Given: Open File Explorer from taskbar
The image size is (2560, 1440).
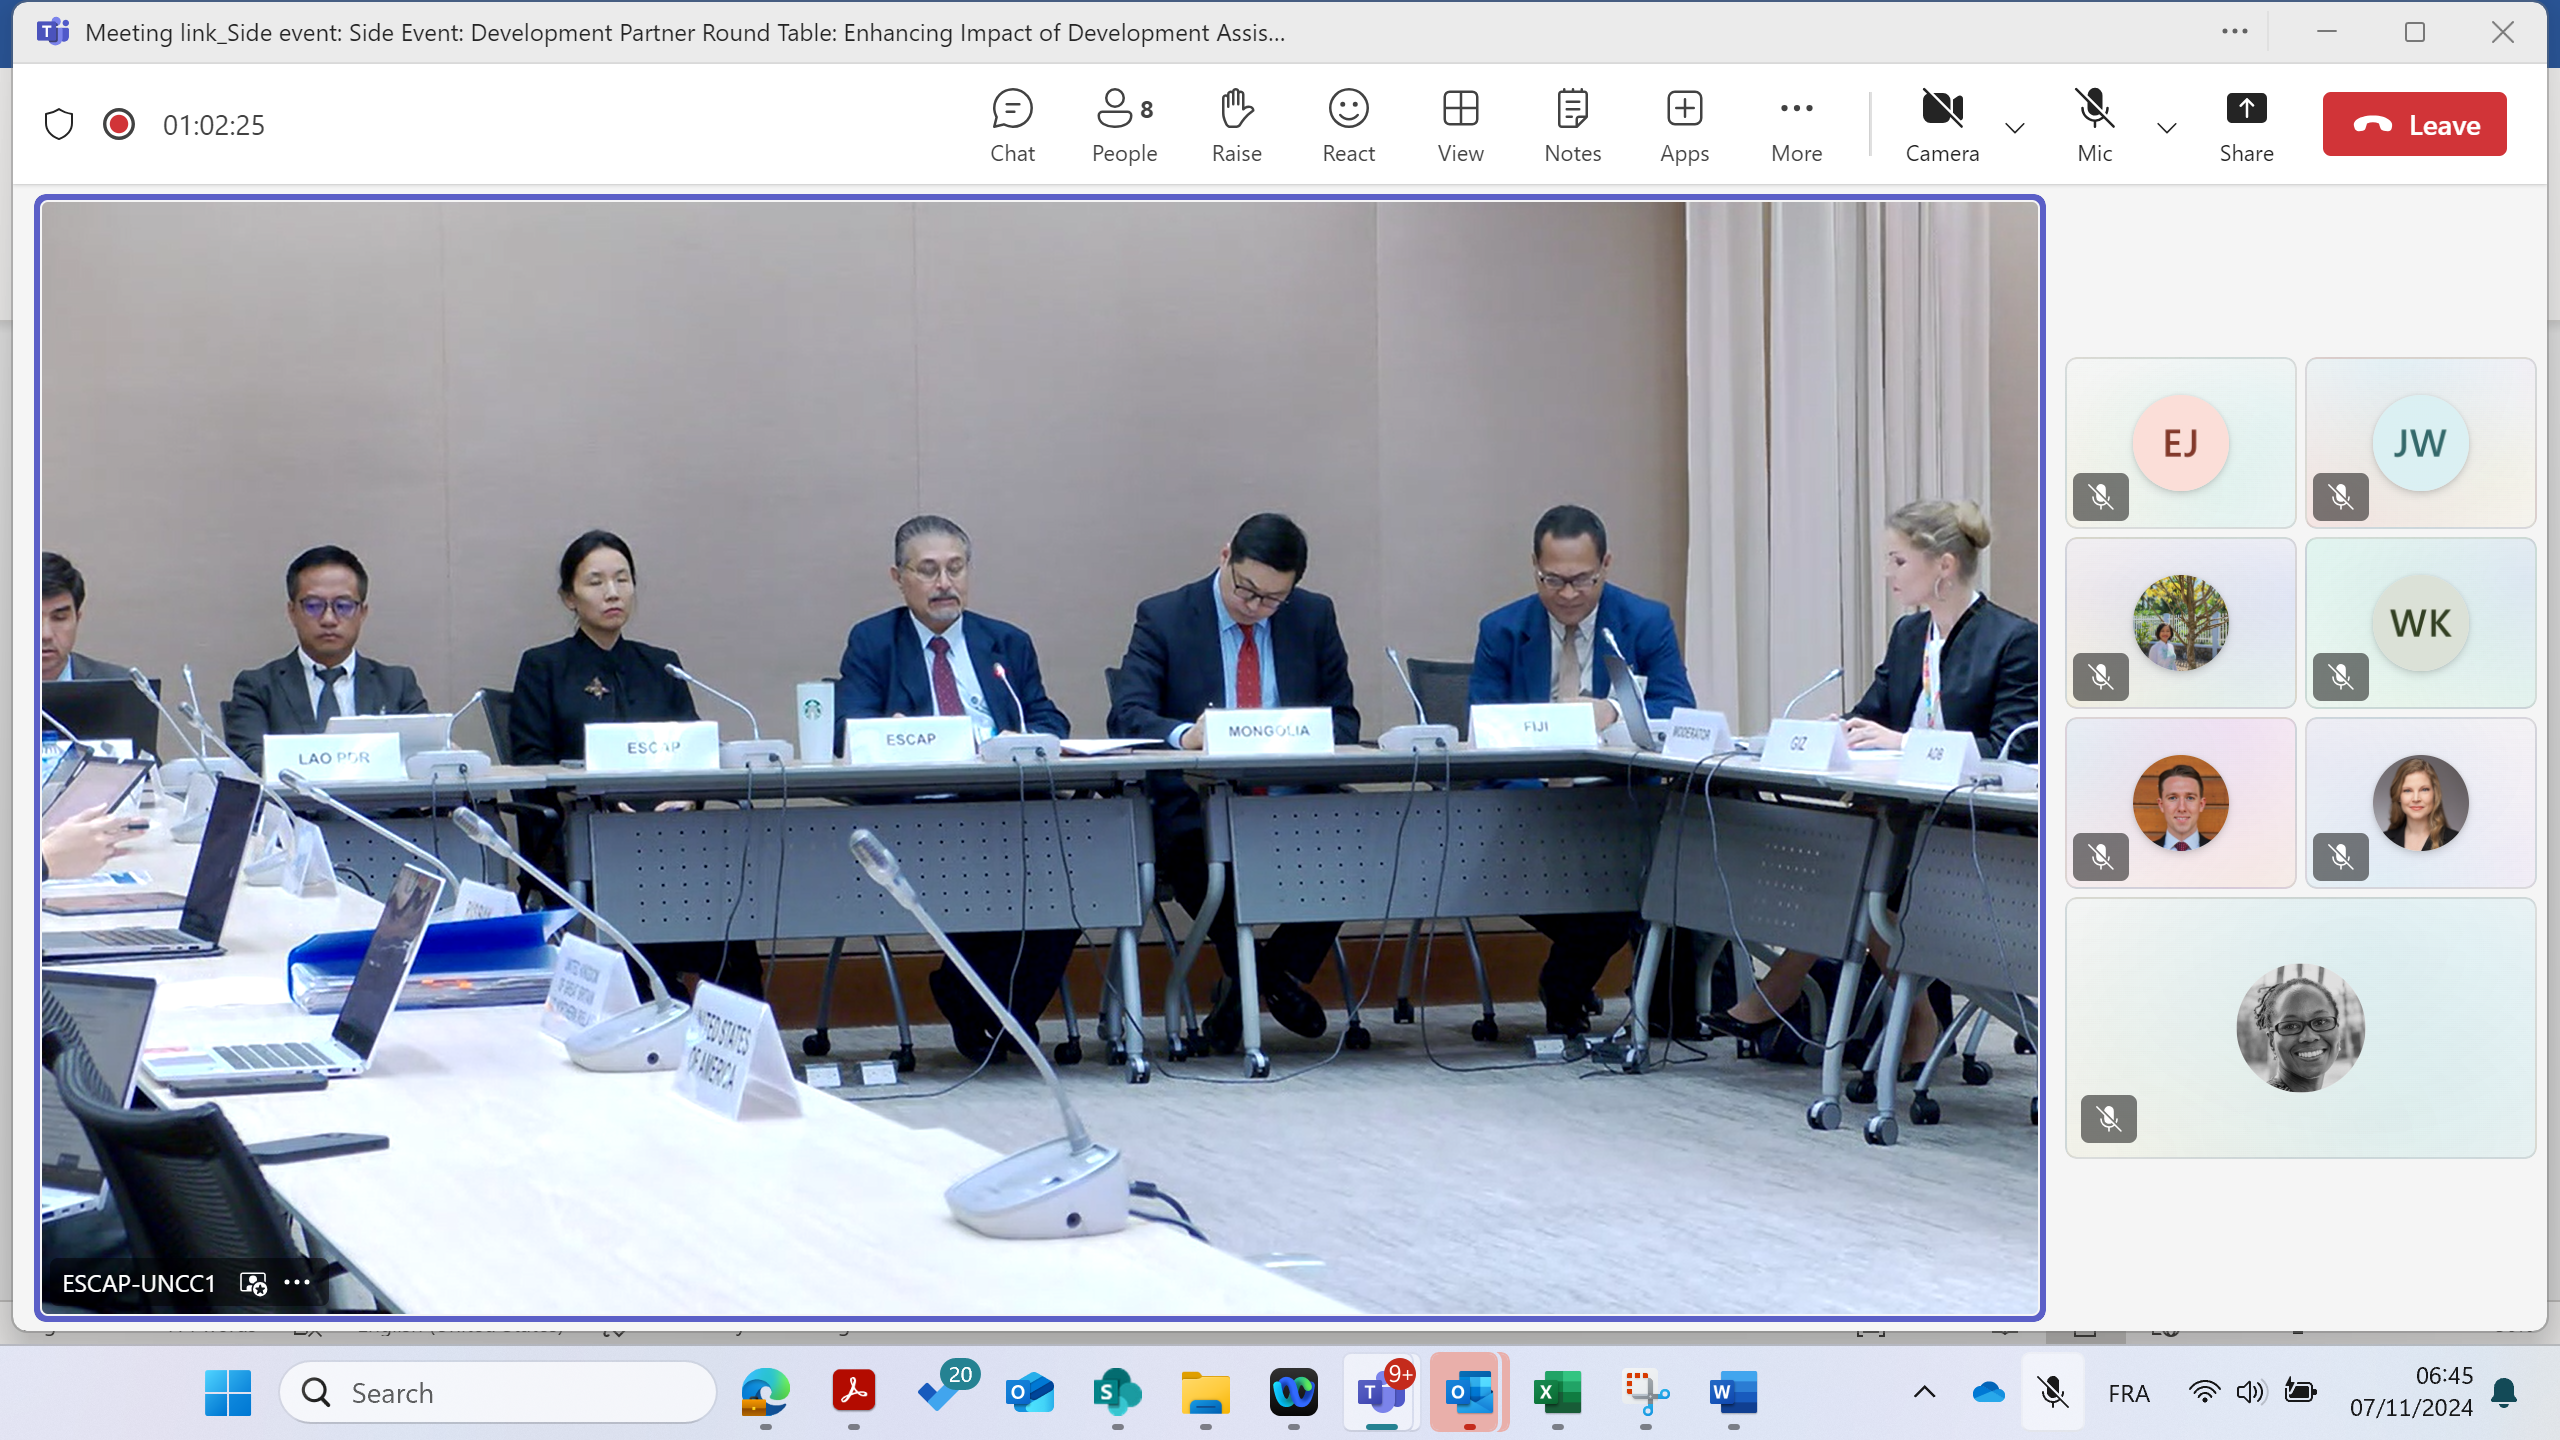Looking at the screenshot, I should click(x=1205, y=1393).
